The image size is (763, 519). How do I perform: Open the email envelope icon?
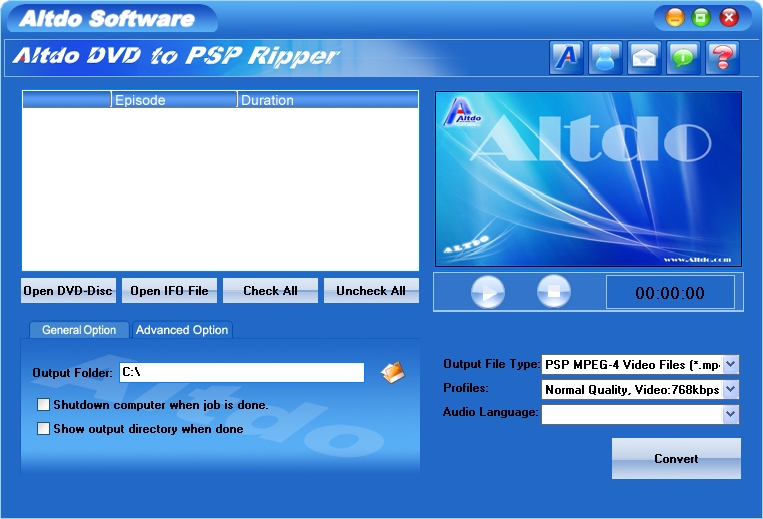point(644,58)
